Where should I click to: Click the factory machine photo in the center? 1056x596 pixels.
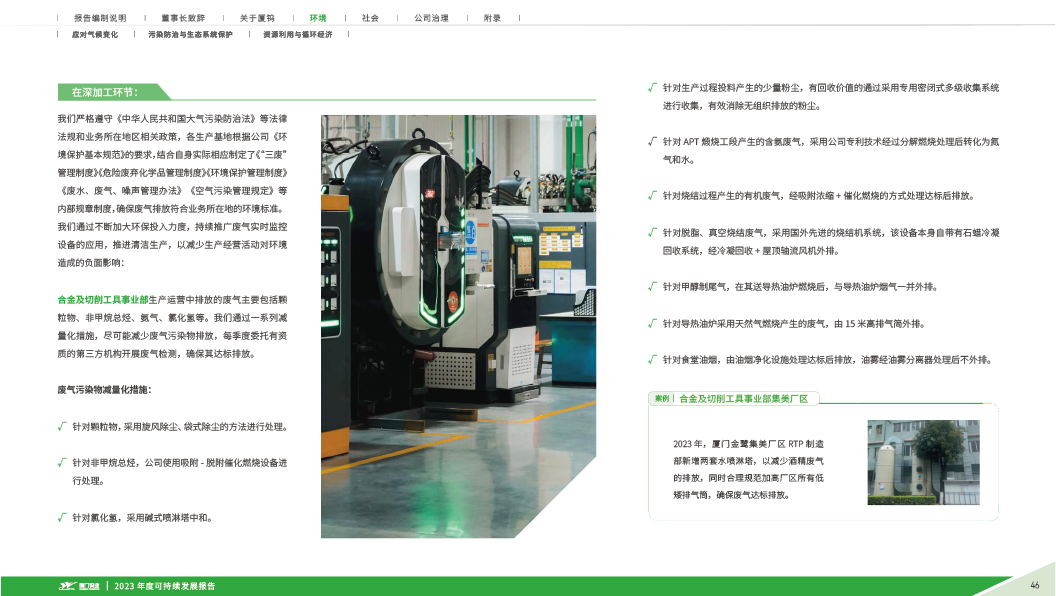tap(458, 326)
